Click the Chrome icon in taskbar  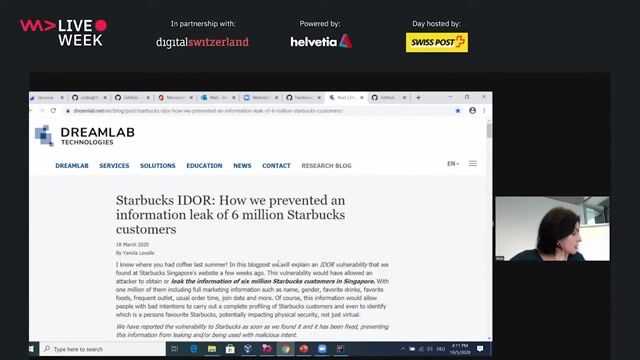click(x=285, y=349)
